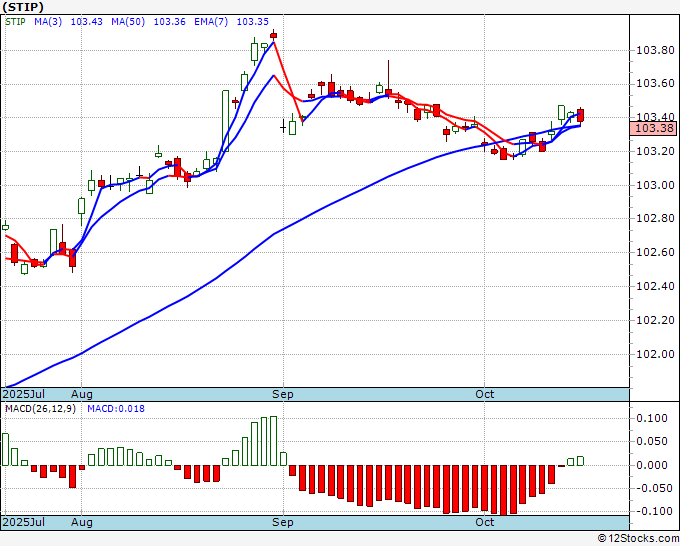Viewport: 680px width, 546px height.
Task: Click the 102.40 price axis label
Action: click(x=655, y=286)
